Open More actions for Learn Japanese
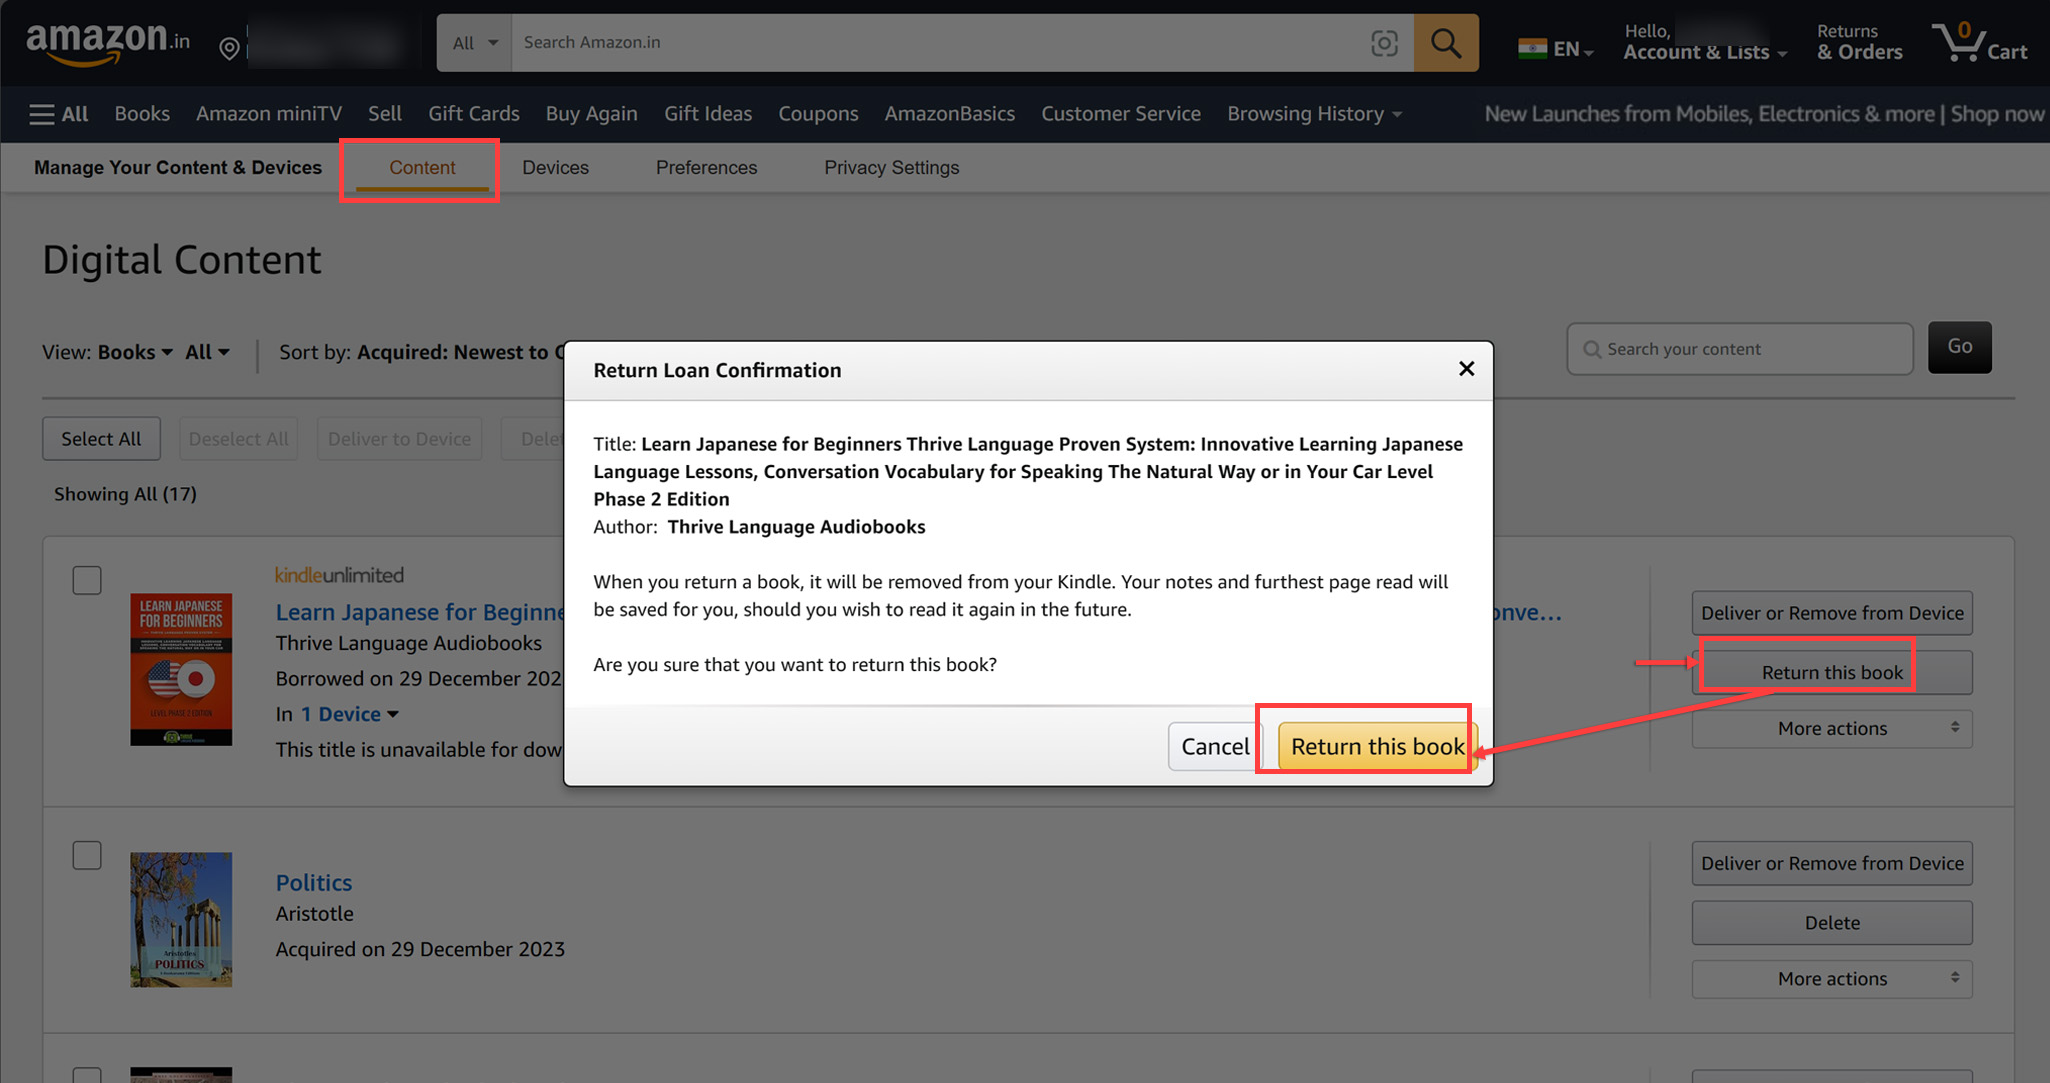The height and width of the screenshot is (1083, 2050). pos(1832,728)
